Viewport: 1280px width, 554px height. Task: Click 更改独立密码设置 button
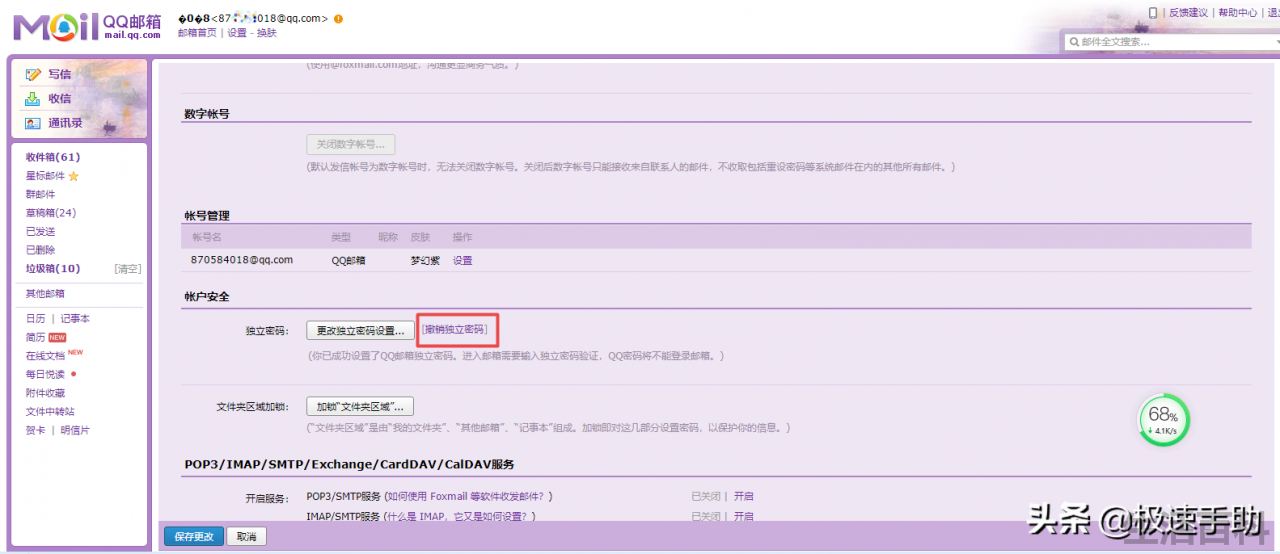point(360,330)
